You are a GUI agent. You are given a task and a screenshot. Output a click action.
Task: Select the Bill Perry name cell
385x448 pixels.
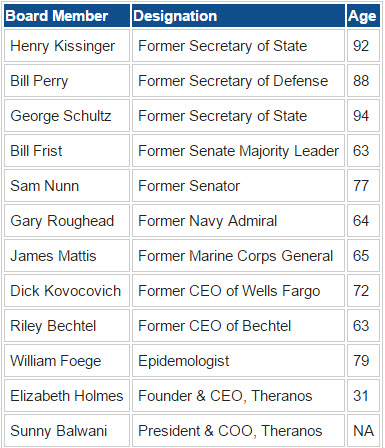(x=67, y=81)
